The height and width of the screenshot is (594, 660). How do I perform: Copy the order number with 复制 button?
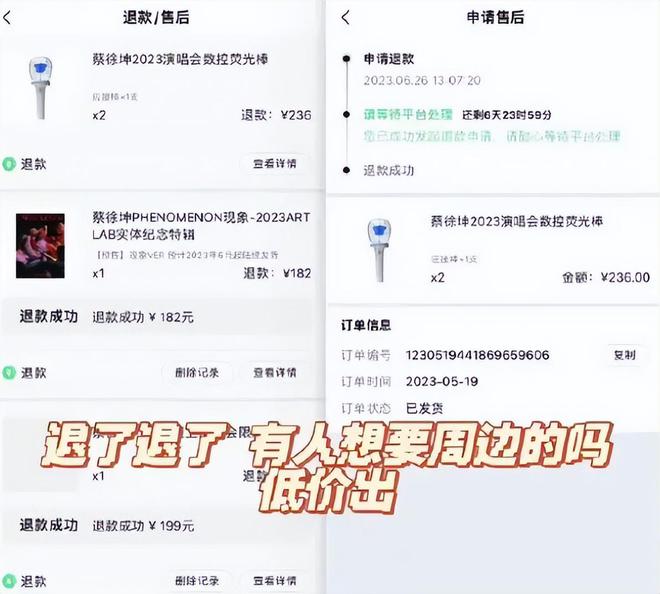[x=624, y=355]
